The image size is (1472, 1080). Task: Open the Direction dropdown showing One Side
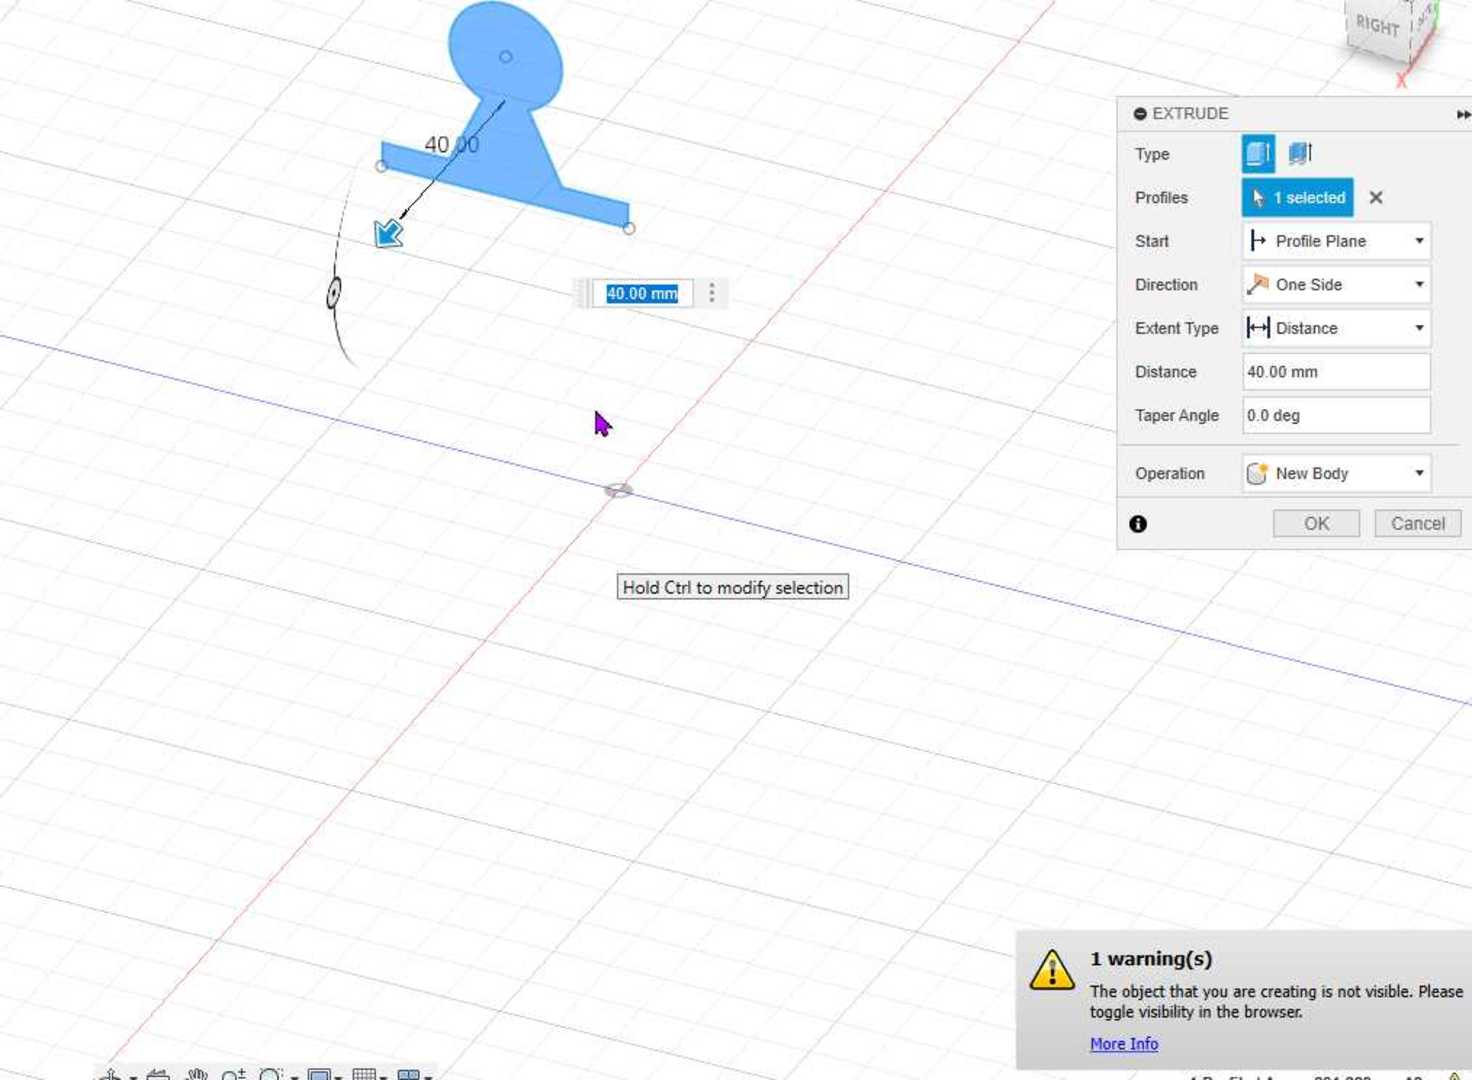click(1336, 285)
